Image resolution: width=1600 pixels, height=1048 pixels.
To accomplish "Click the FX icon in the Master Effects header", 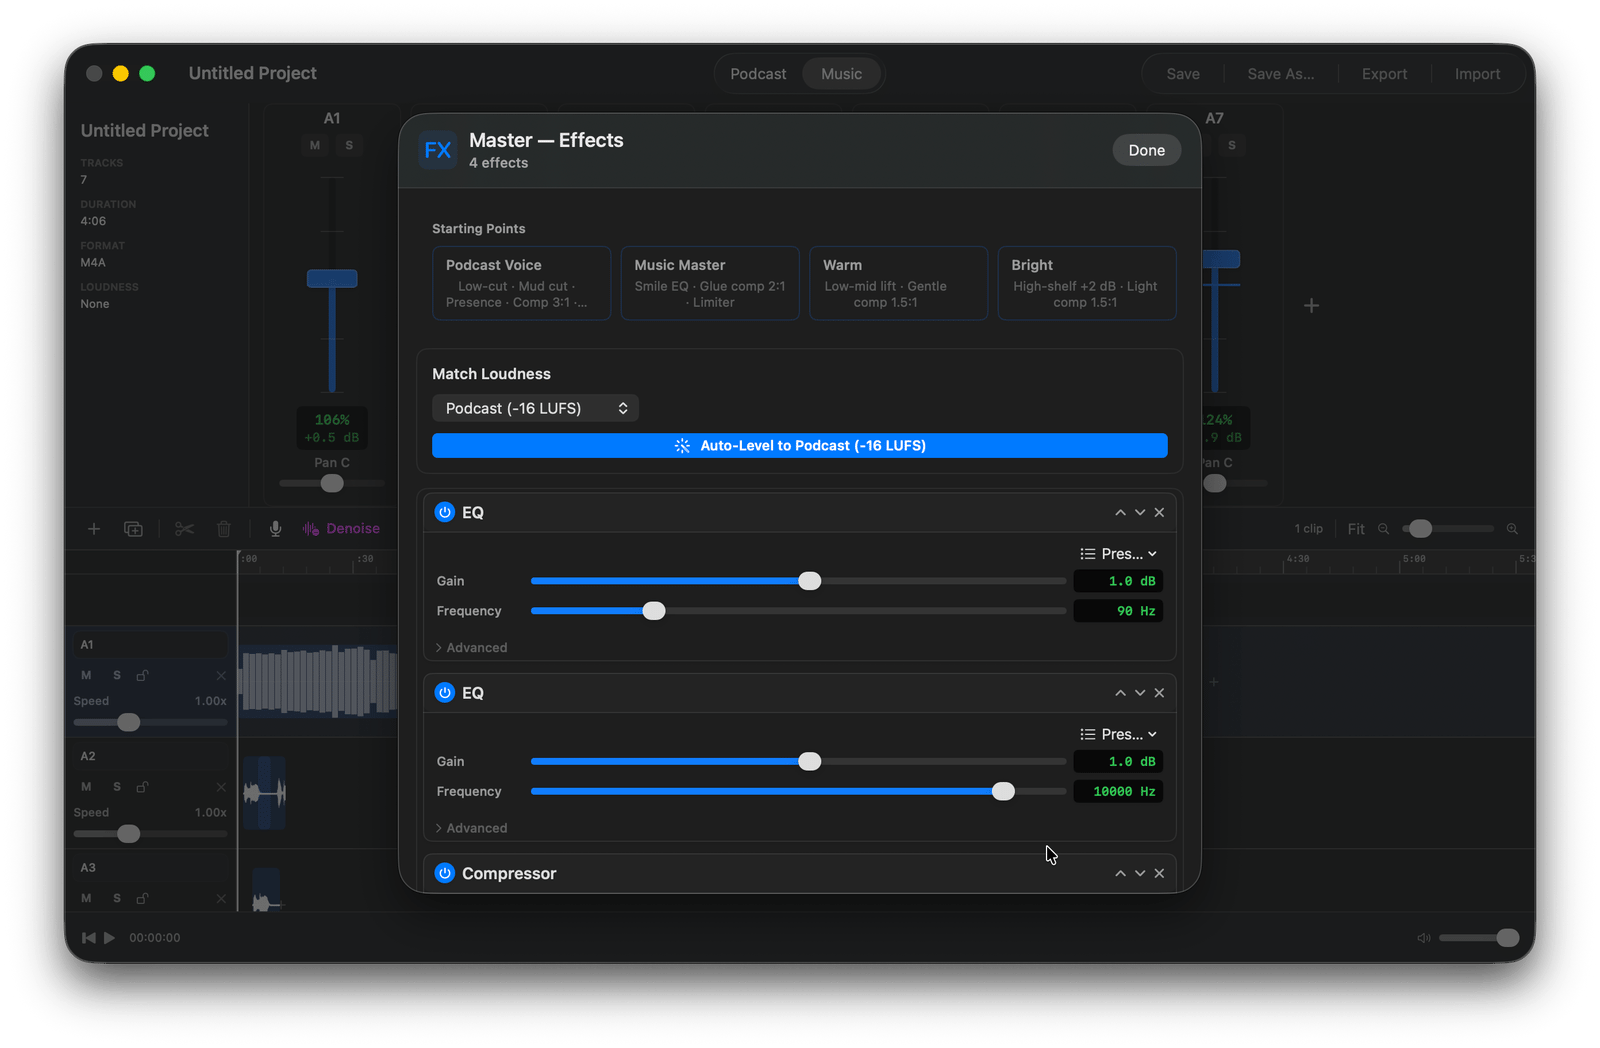I will [x=438, y=150].
